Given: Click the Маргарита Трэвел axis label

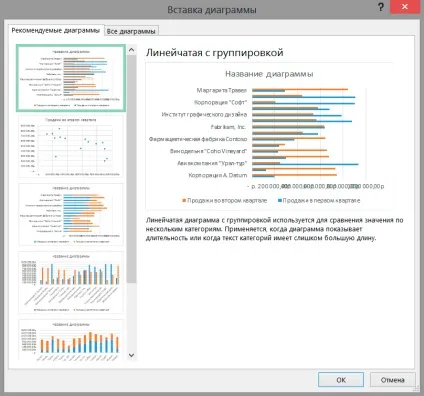Looking at the screenshot, I should tap(222, 90).
